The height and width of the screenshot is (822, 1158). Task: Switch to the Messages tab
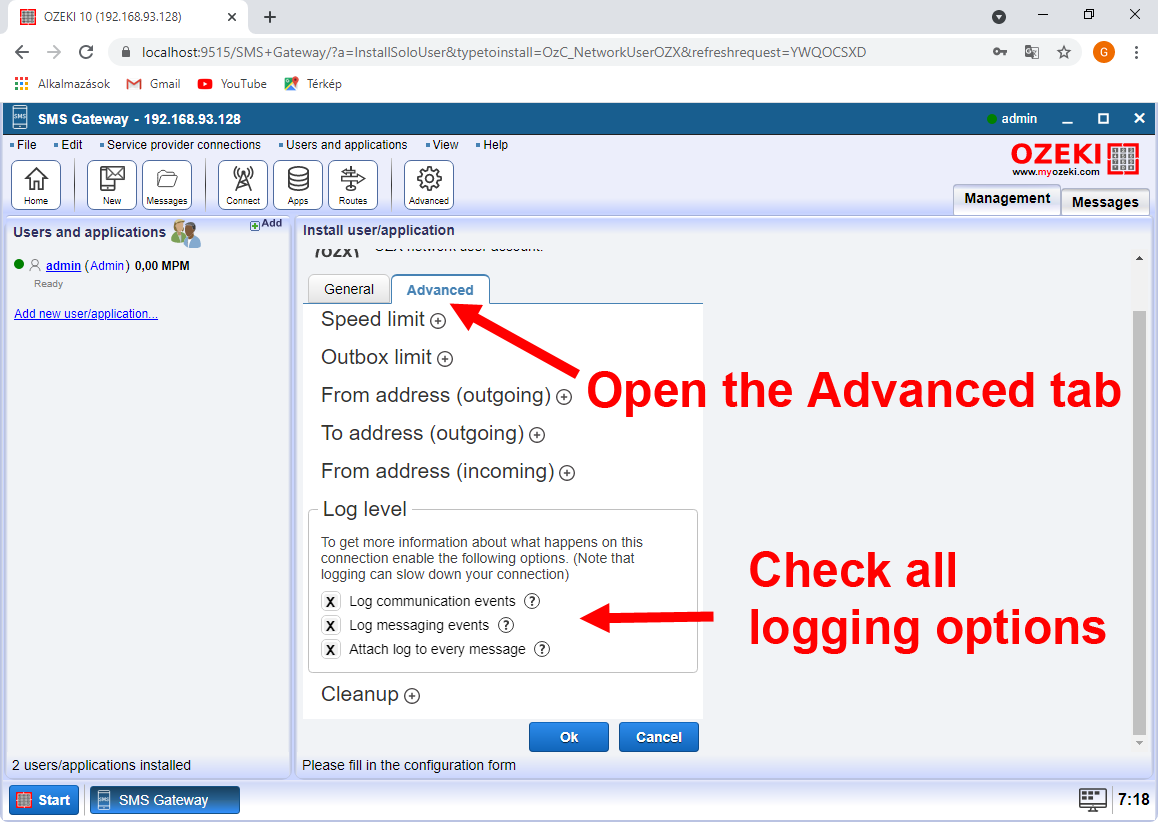(x=1105, y=202)
